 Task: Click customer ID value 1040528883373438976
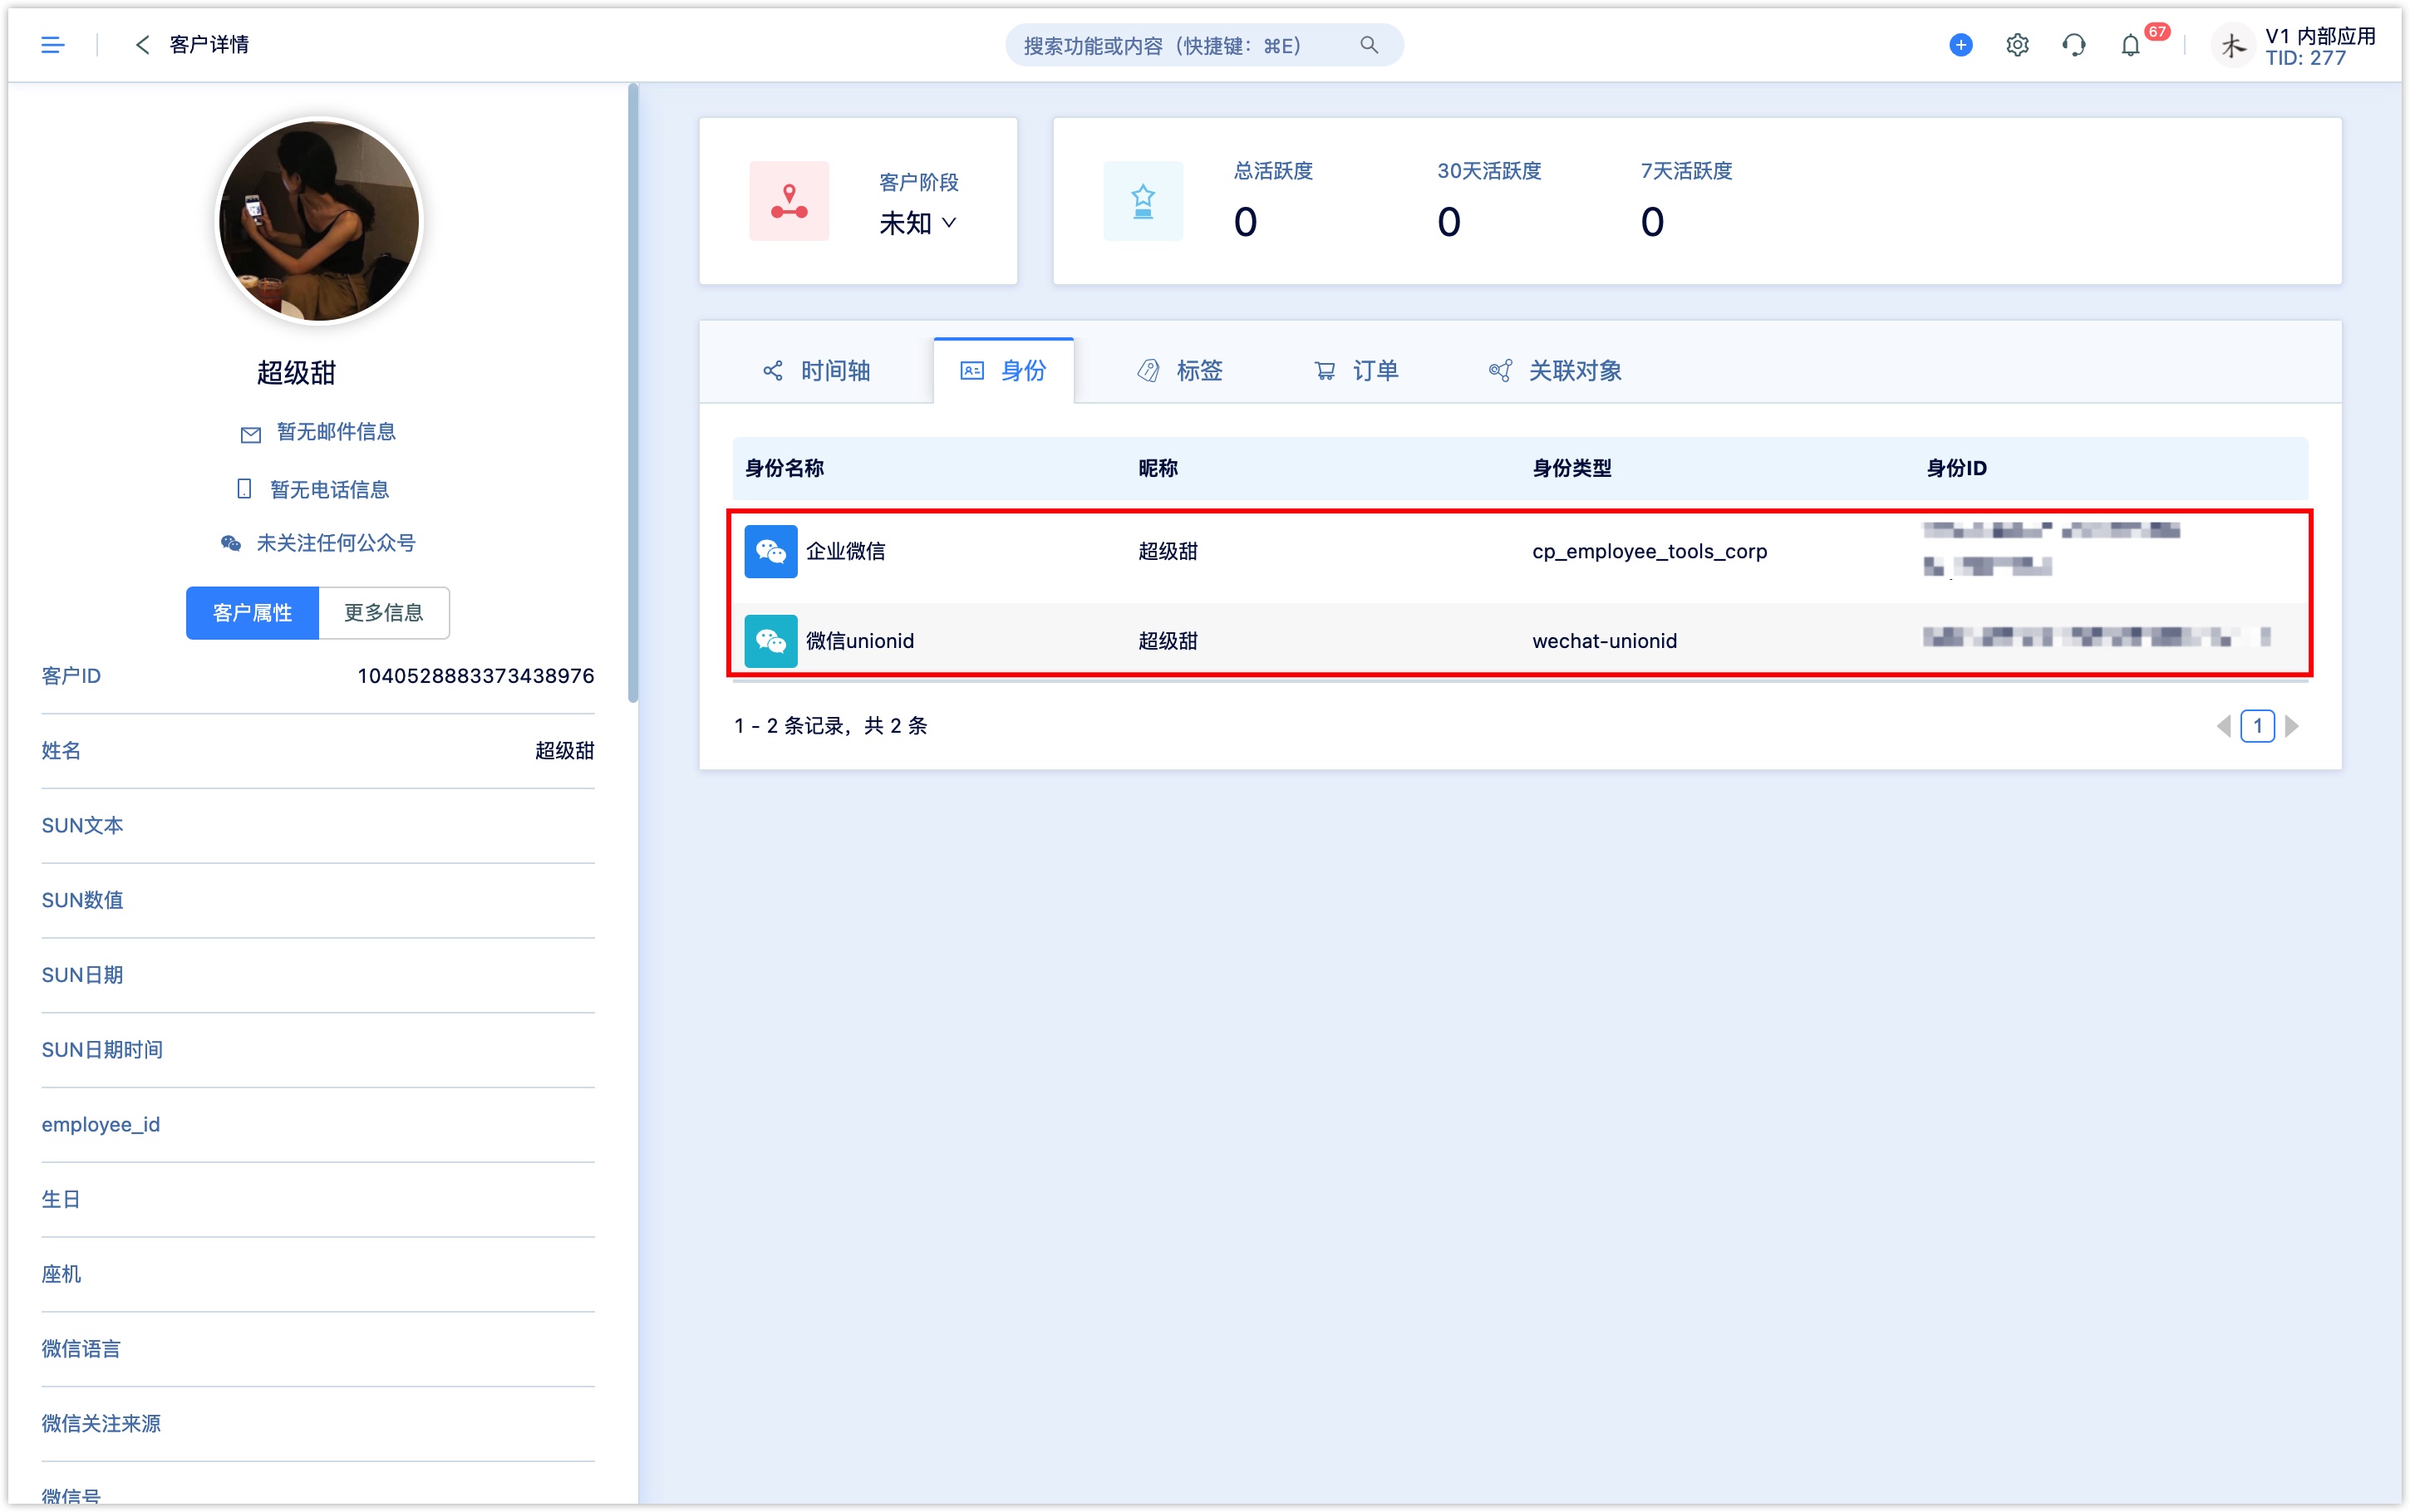(x=475, y=676)
